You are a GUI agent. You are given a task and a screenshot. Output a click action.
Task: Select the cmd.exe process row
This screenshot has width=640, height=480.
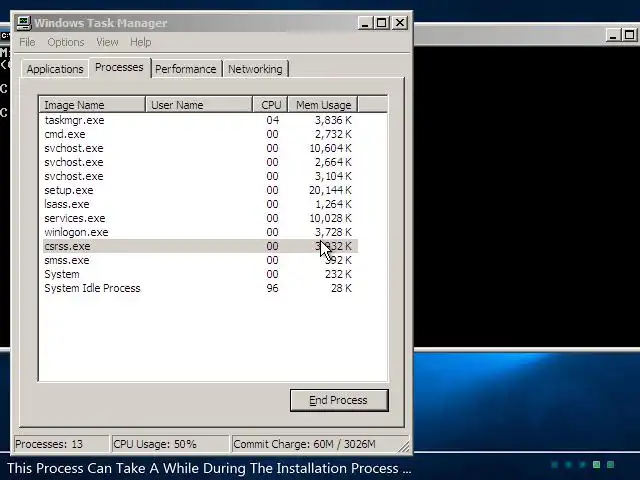[x=200, y=134]
